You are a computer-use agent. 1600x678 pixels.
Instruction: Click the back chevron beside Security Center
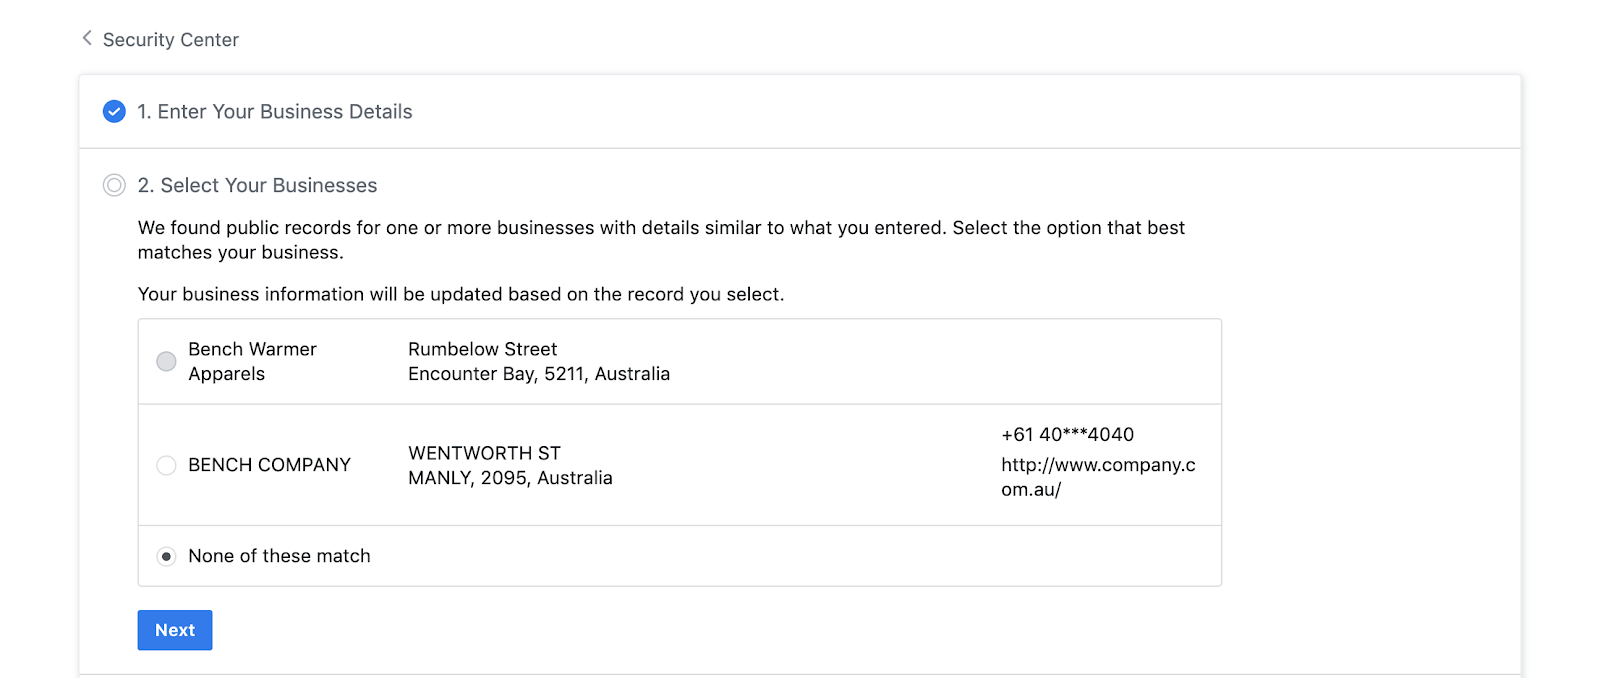tap(87, 38)
